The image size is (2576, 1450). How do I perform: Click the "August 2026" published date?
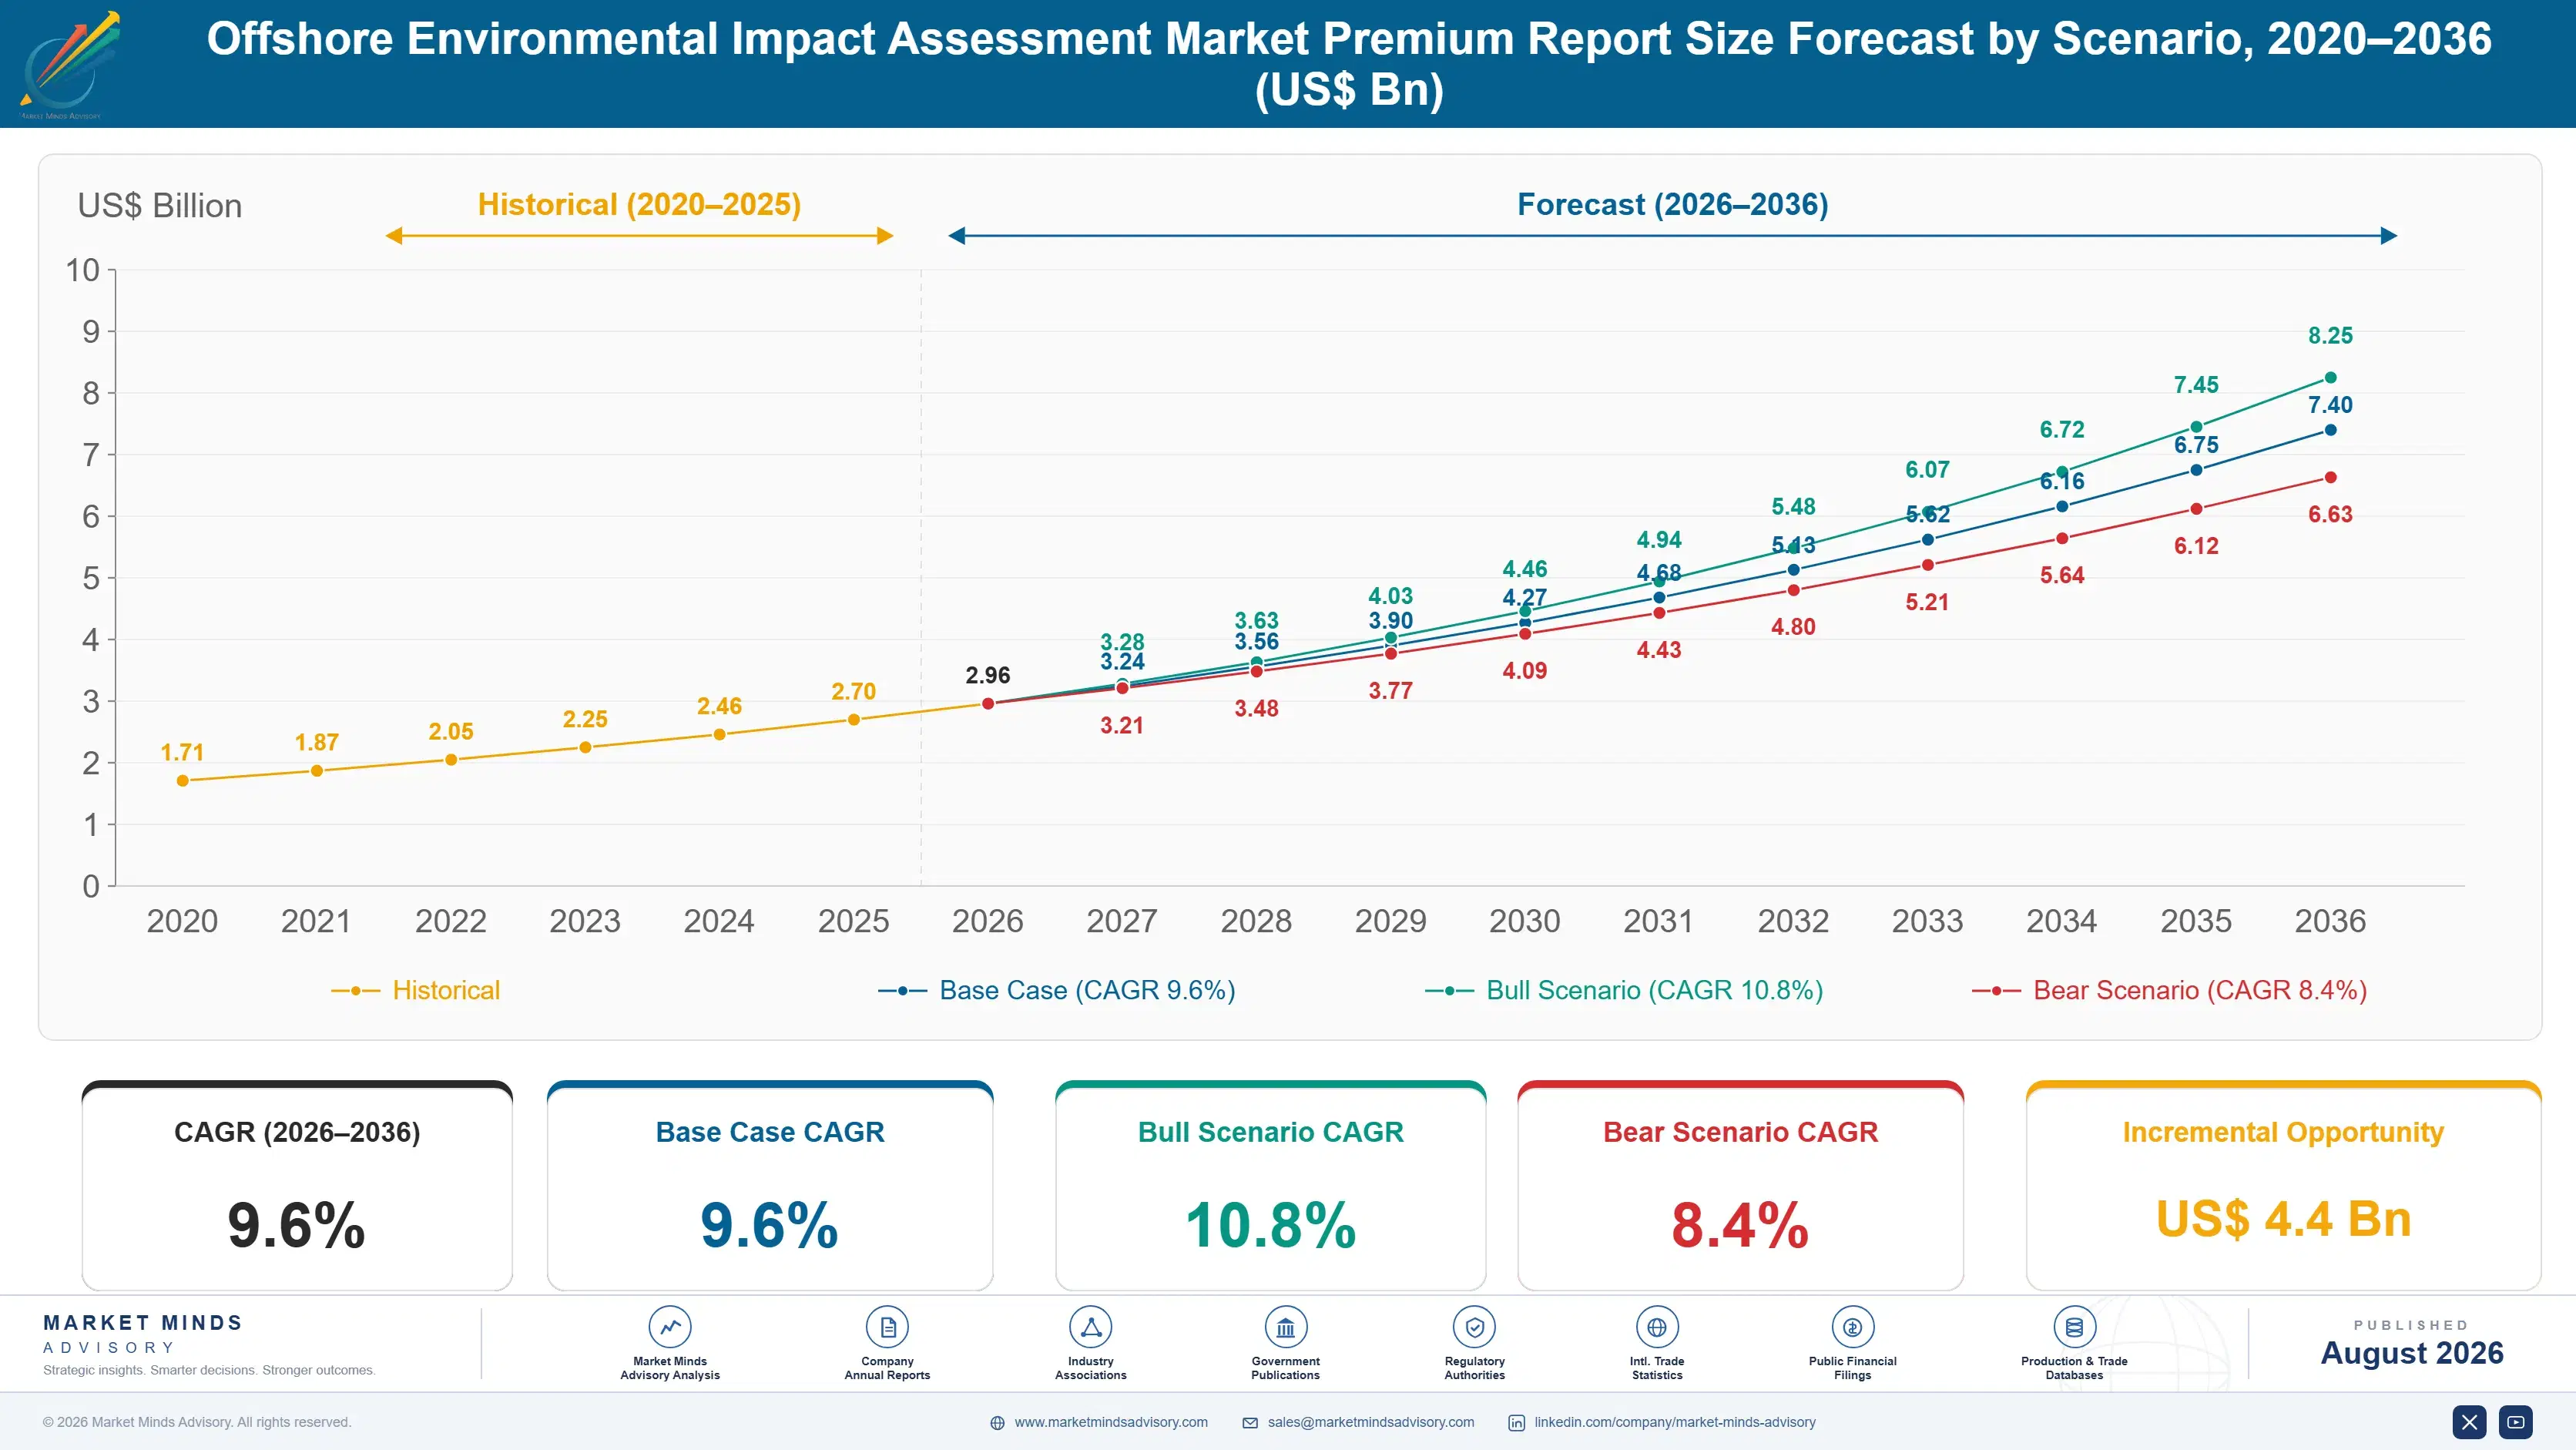(2412, 1353)
